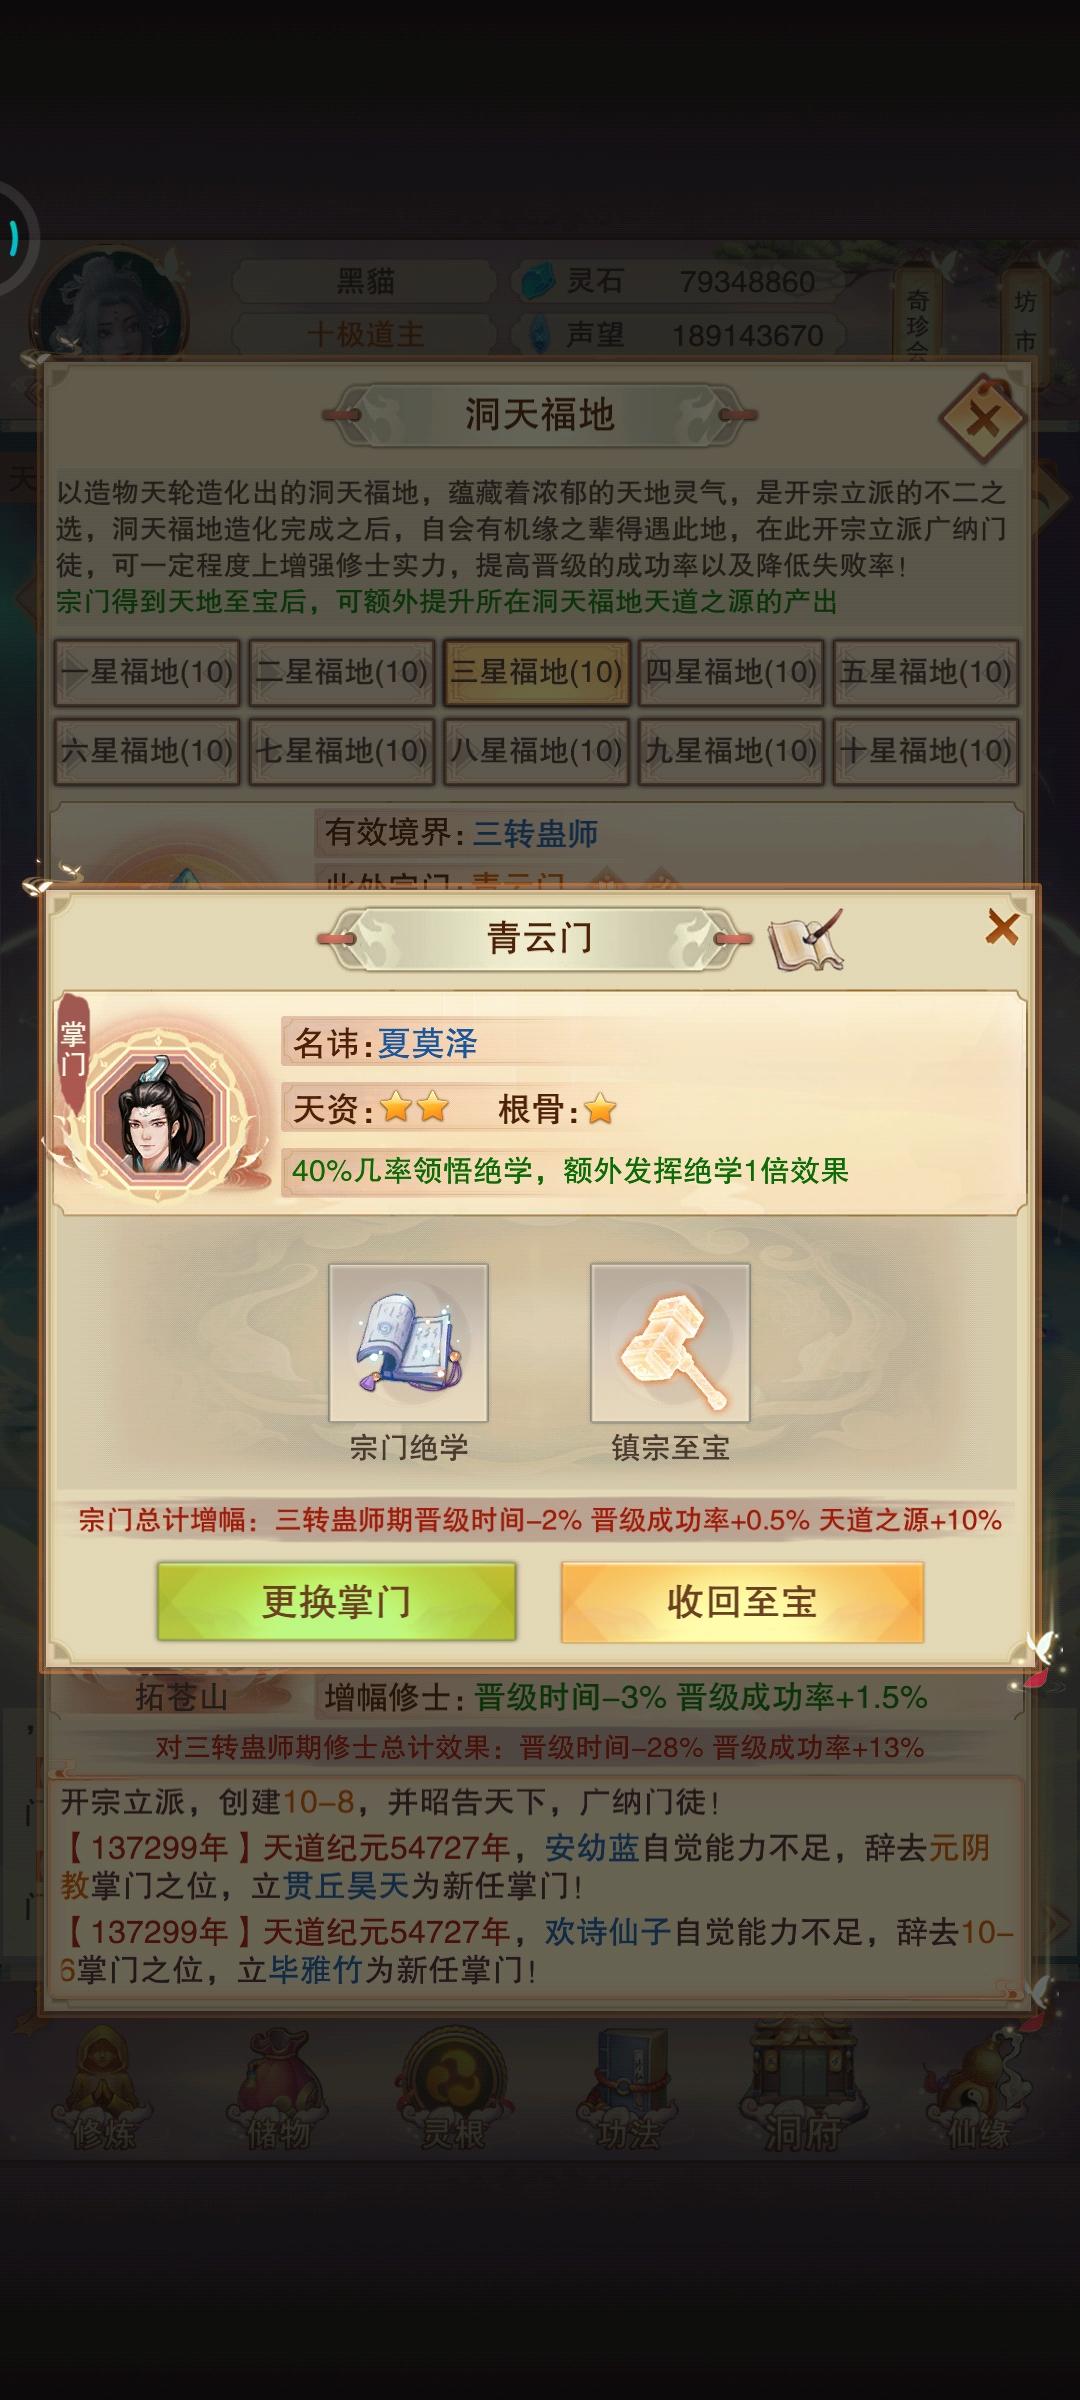Open the 储物 bag icon
Viewport: 1080px width, 2400px height.
[x=278, y=2093]
